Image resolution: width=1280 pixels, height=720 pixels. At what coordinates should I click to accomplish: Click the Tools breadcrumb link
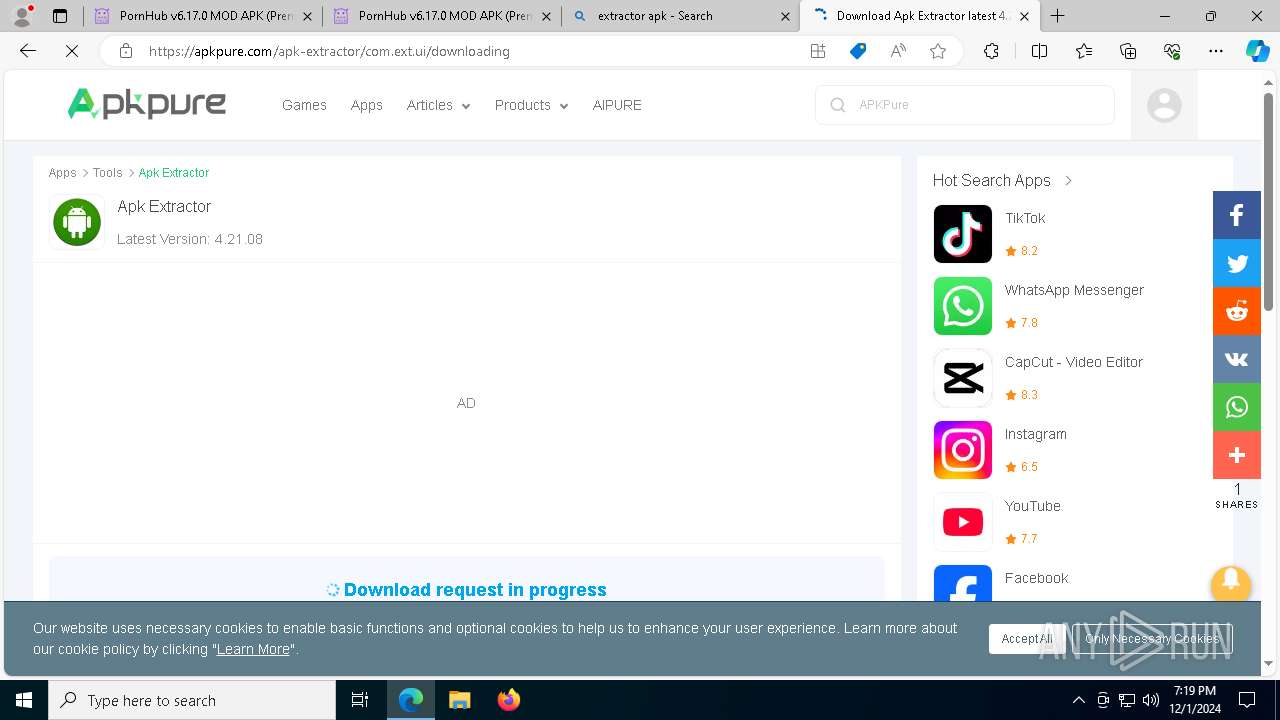108,173
